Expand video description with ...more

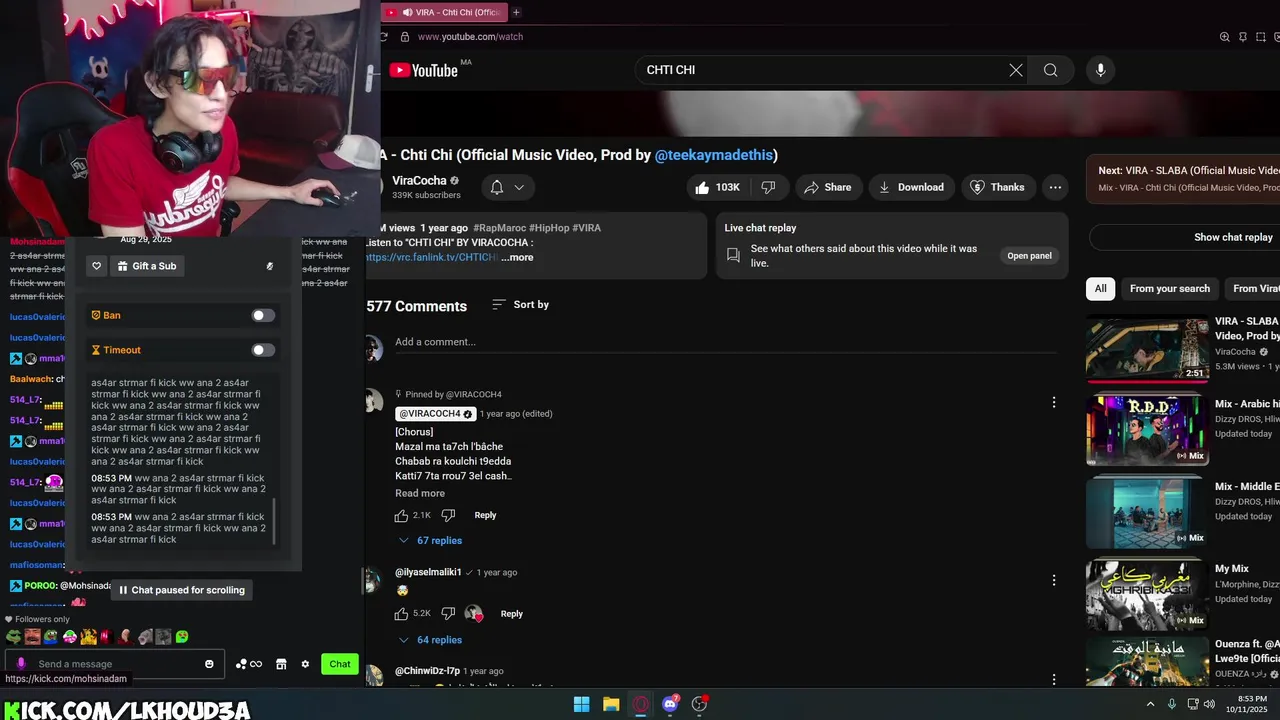coord(517,257)
